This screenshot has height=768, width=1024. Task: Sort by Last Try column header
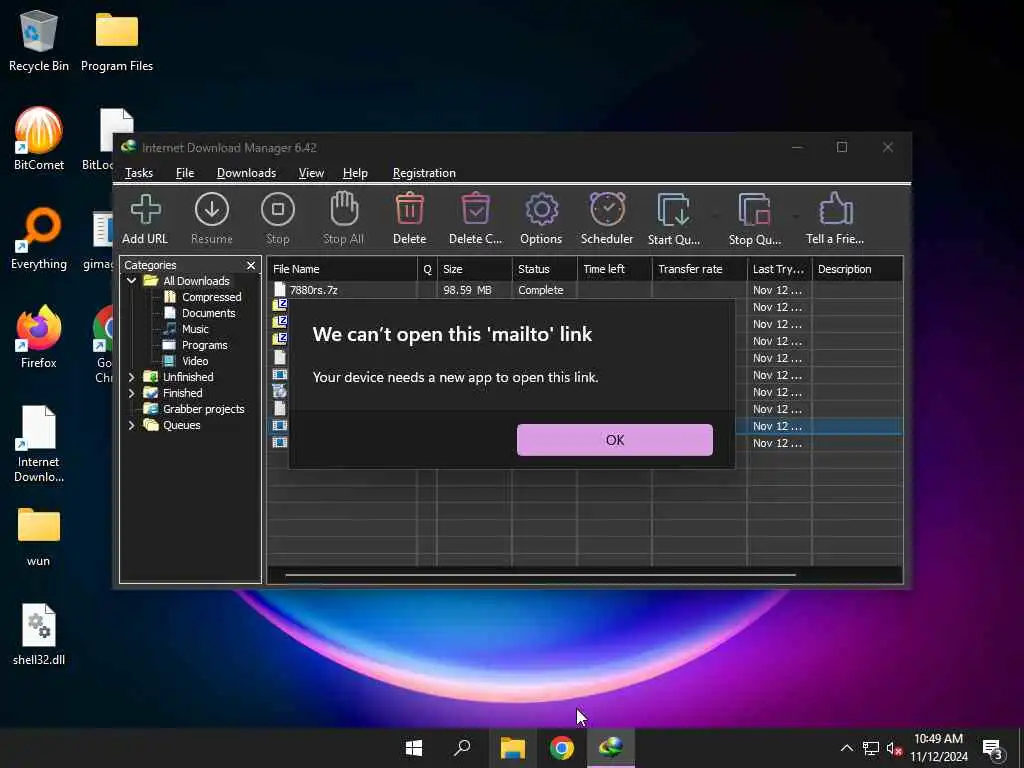point(779,269)
